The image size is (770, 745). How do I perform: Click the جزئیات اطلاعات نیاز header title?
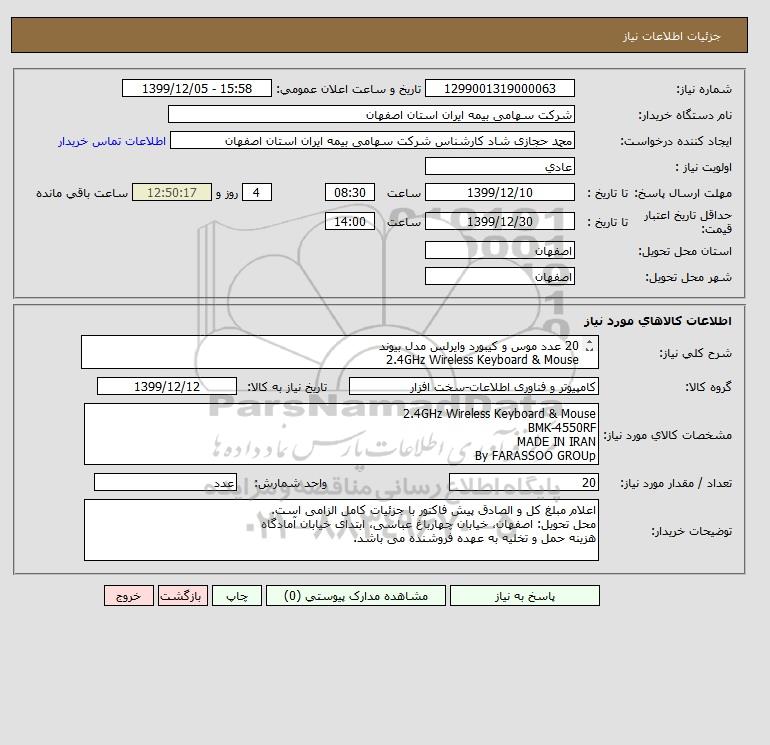tap(671, 36)
